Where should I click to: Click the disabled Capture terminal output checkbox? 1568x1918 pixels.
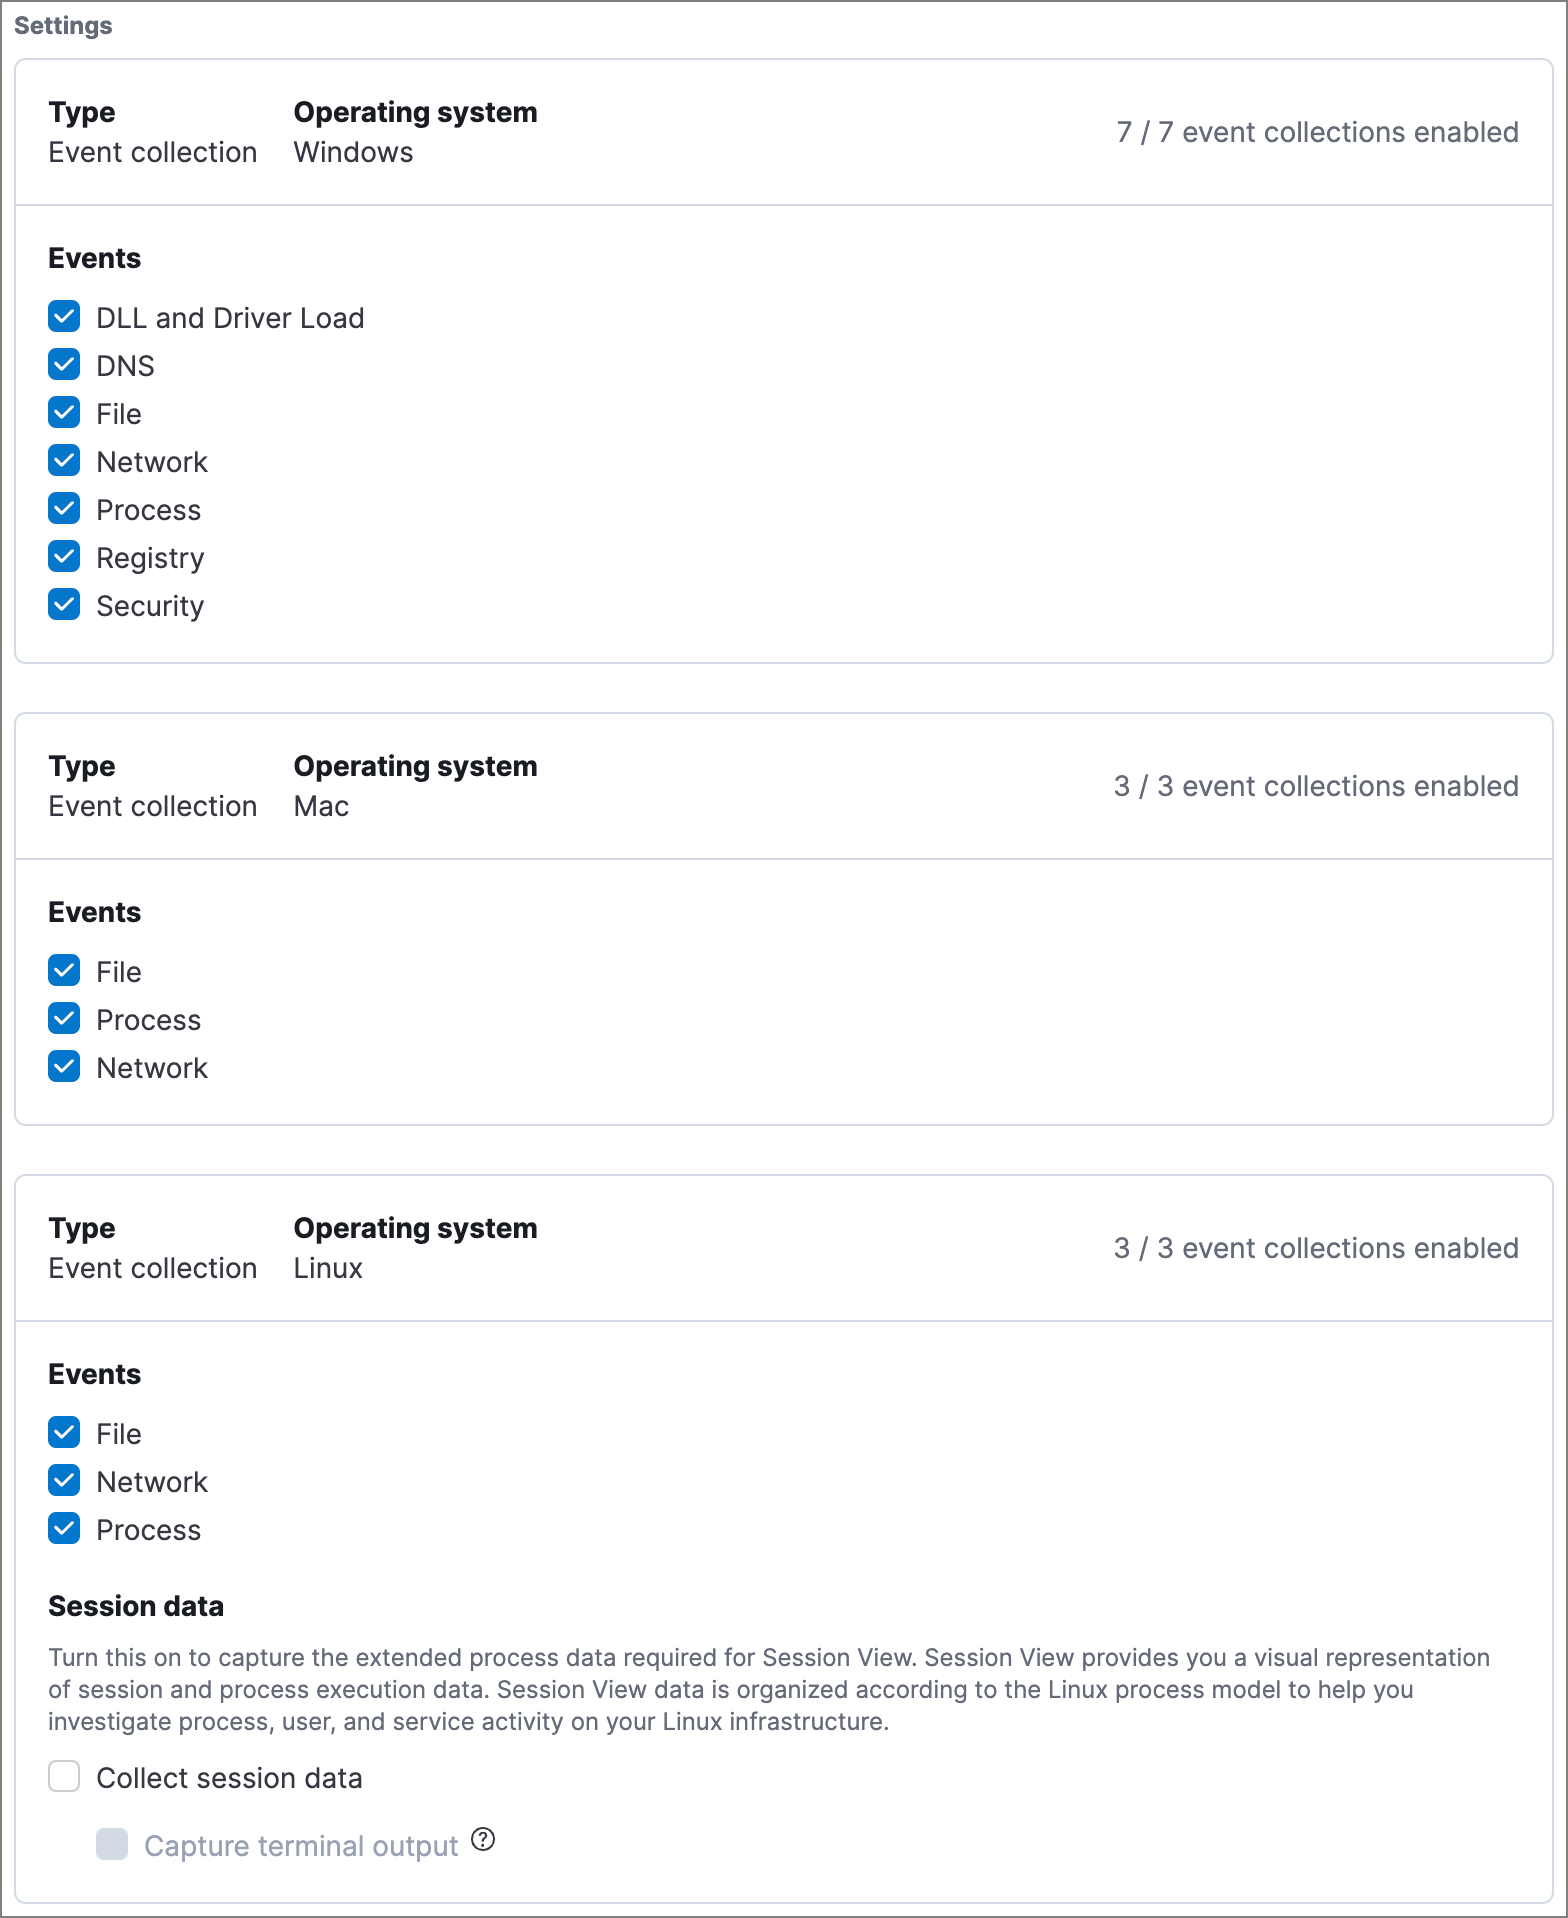[112, 1845]
